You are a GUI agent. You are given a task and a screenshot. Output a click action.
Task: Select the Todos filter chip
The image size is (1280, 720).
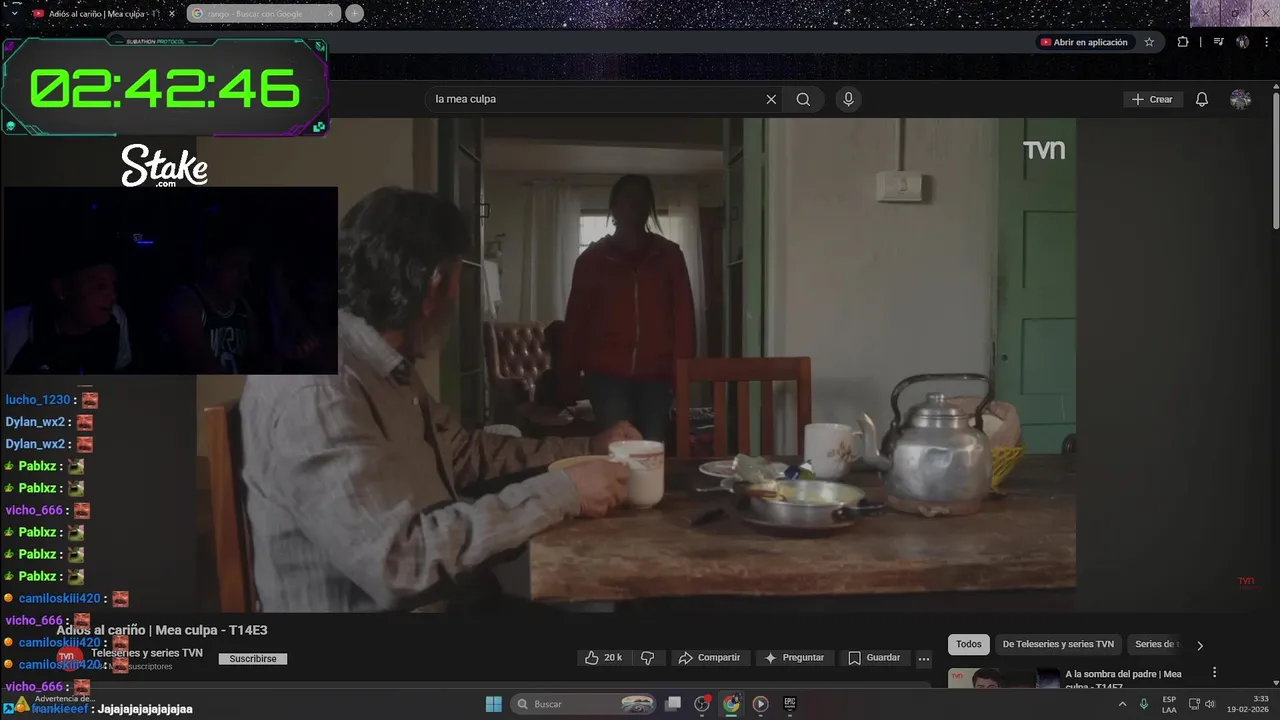click(x=969, y=644)
